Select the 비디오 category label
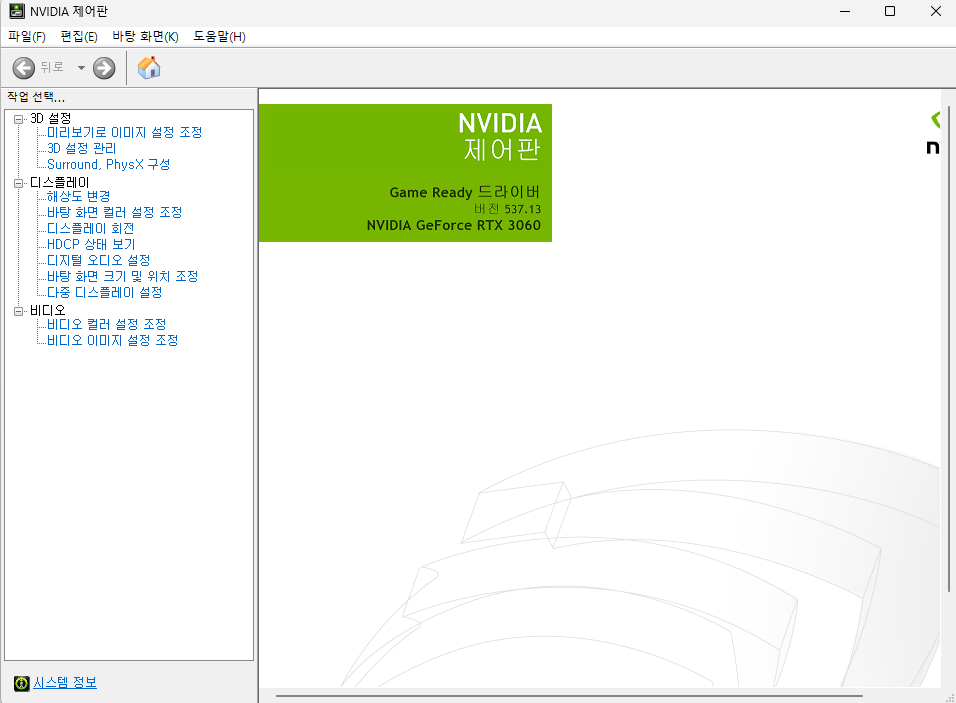 [48, 310]
